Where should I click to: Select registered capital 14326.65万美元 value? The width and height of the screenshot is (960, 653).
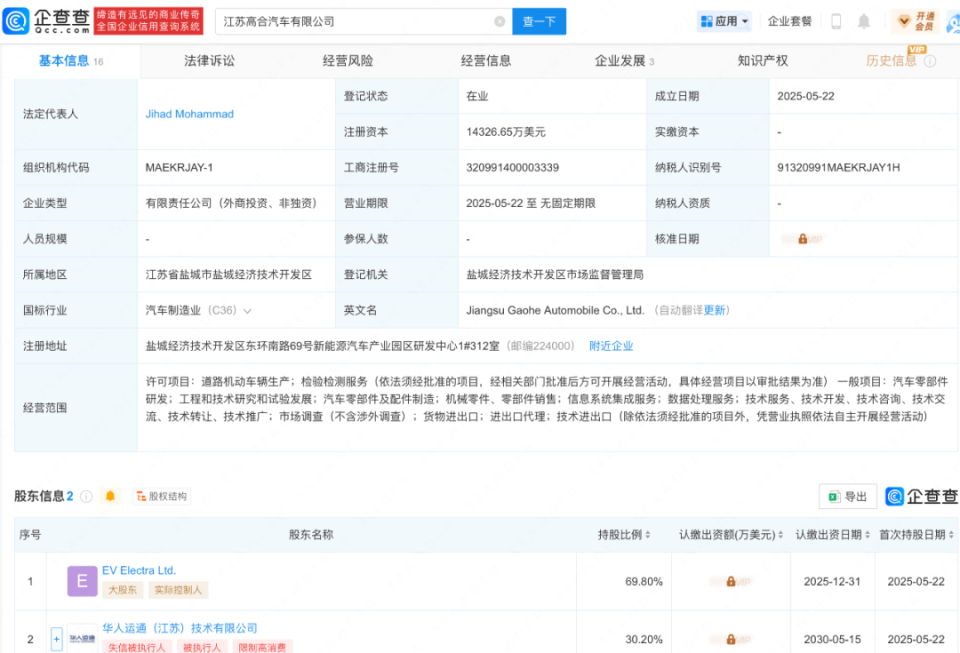[506, 132]
